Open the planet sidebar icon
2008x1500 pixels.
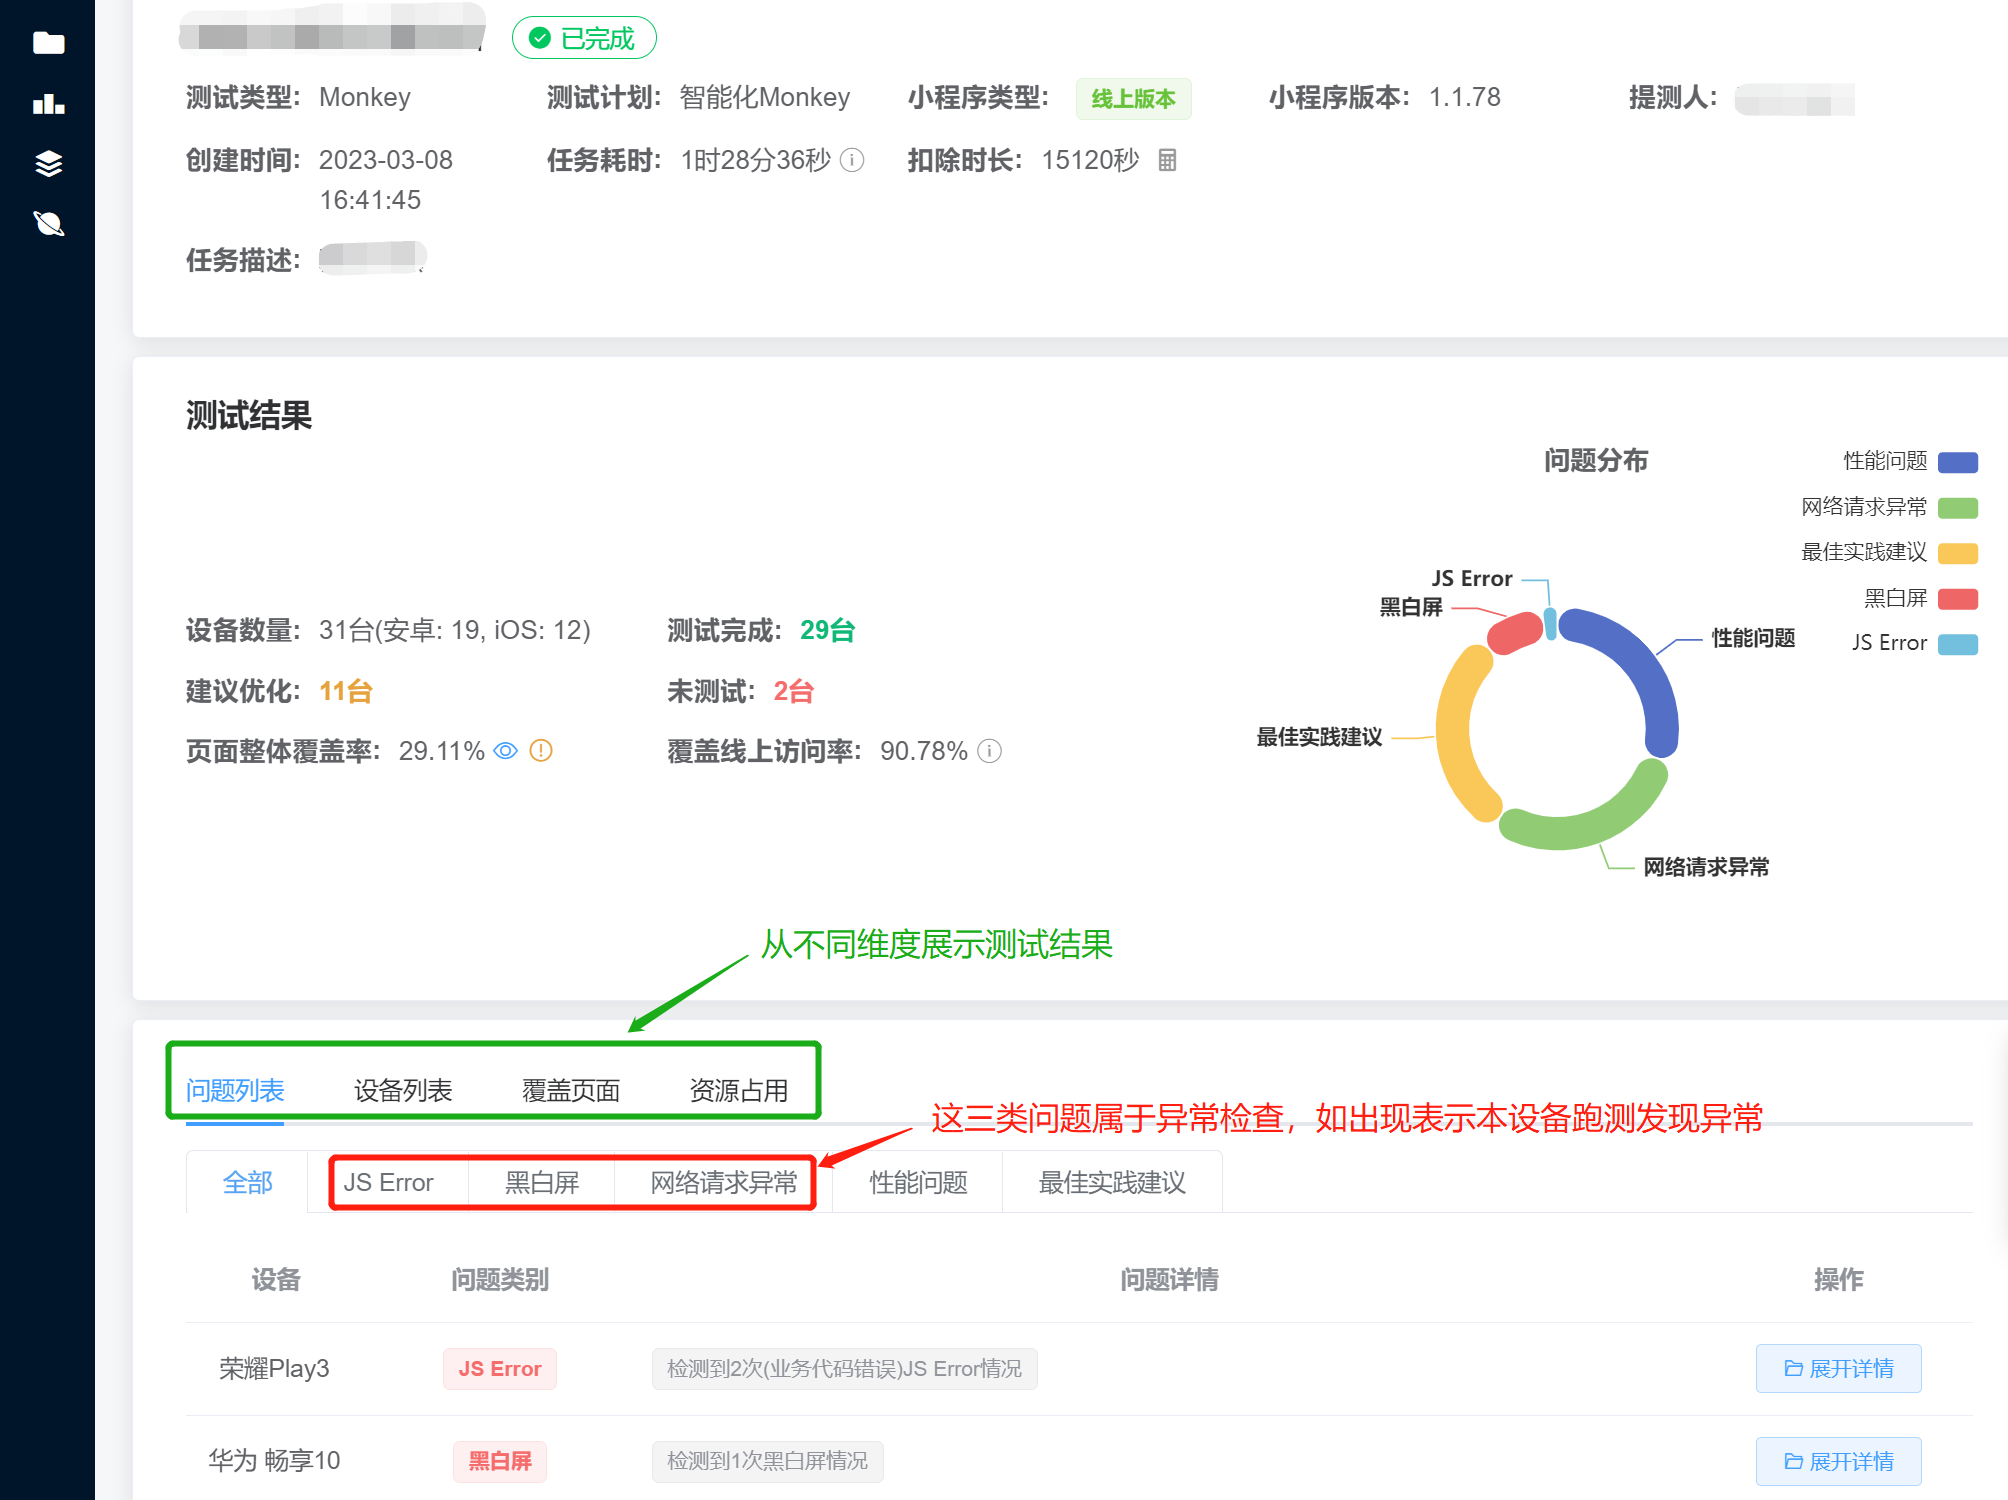(48, 223)
